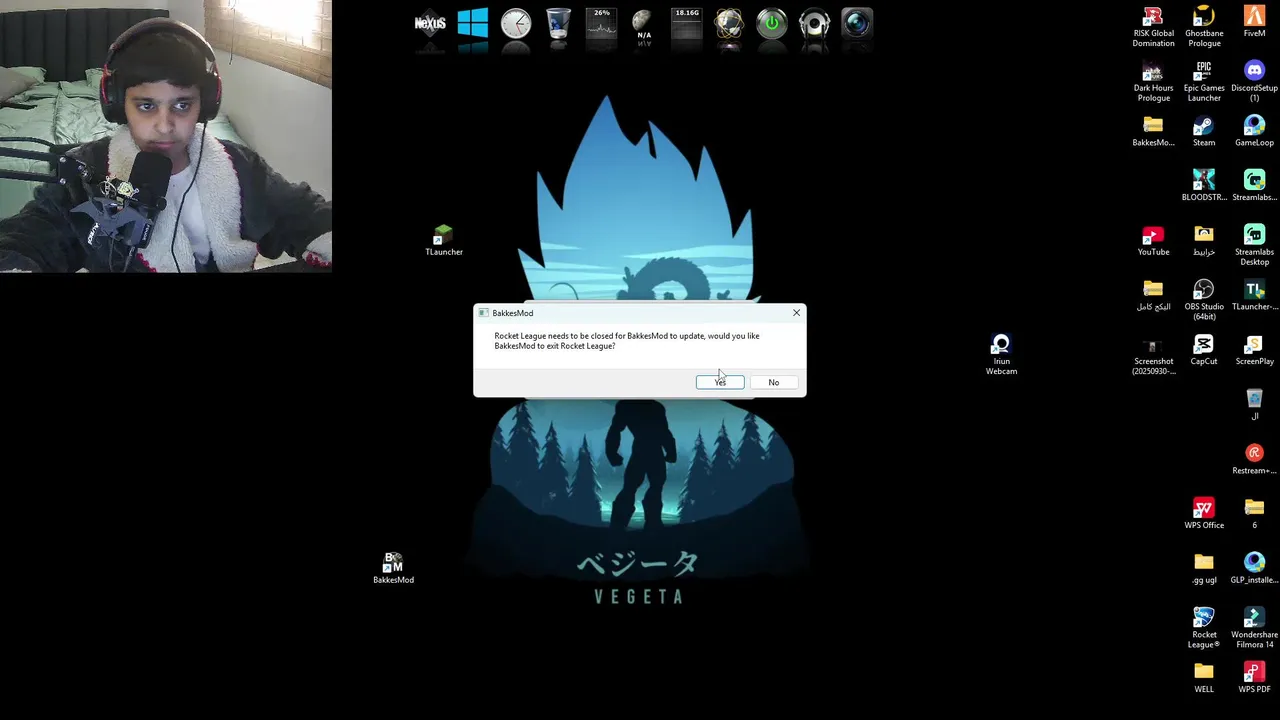The height and width of the screenshot is (720, 1280).
Task: Open the GameLoop shortcut
Action: coord(1254,131)
